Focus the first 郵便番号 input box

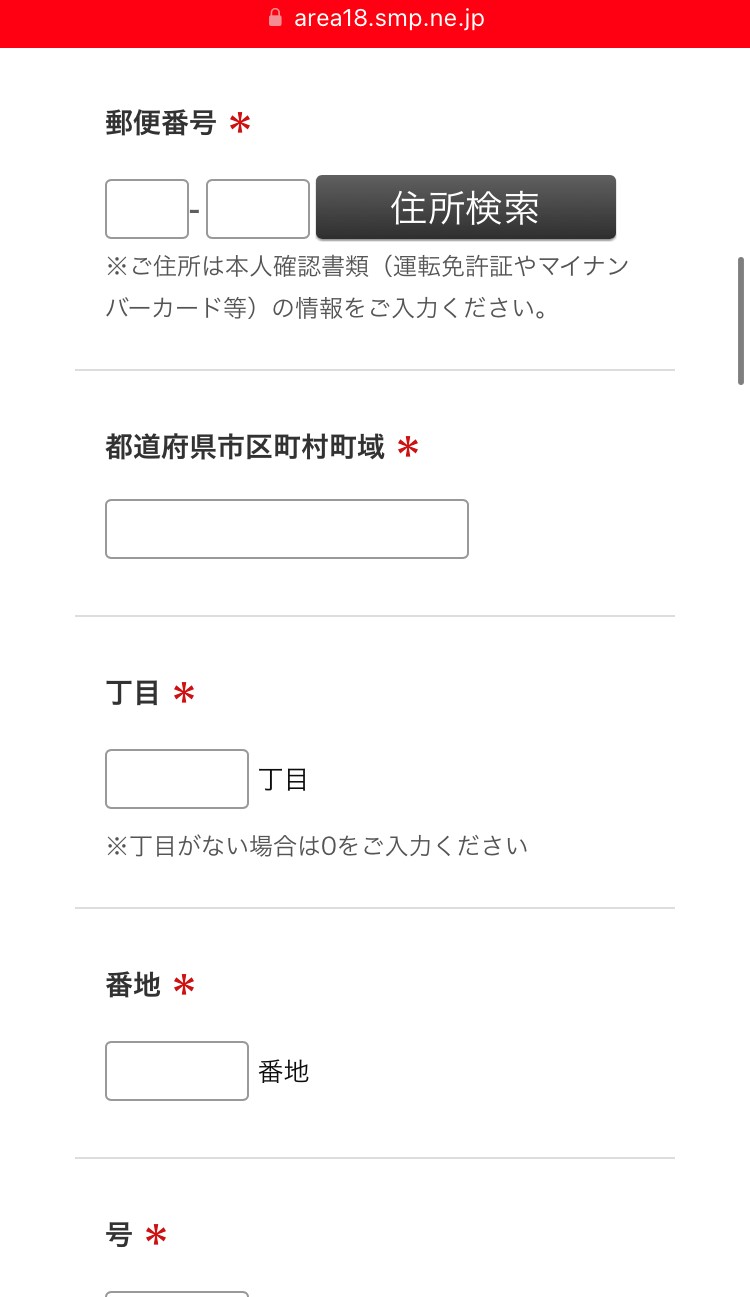(x=147, y=209)
